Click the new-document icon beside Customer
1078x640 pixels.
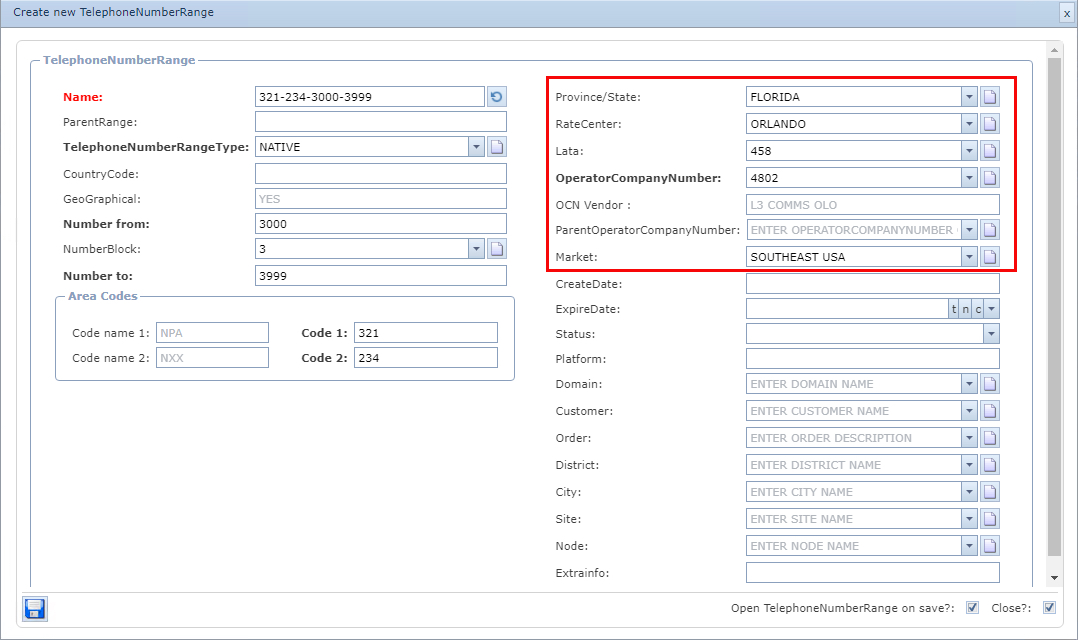click(989, 411)
